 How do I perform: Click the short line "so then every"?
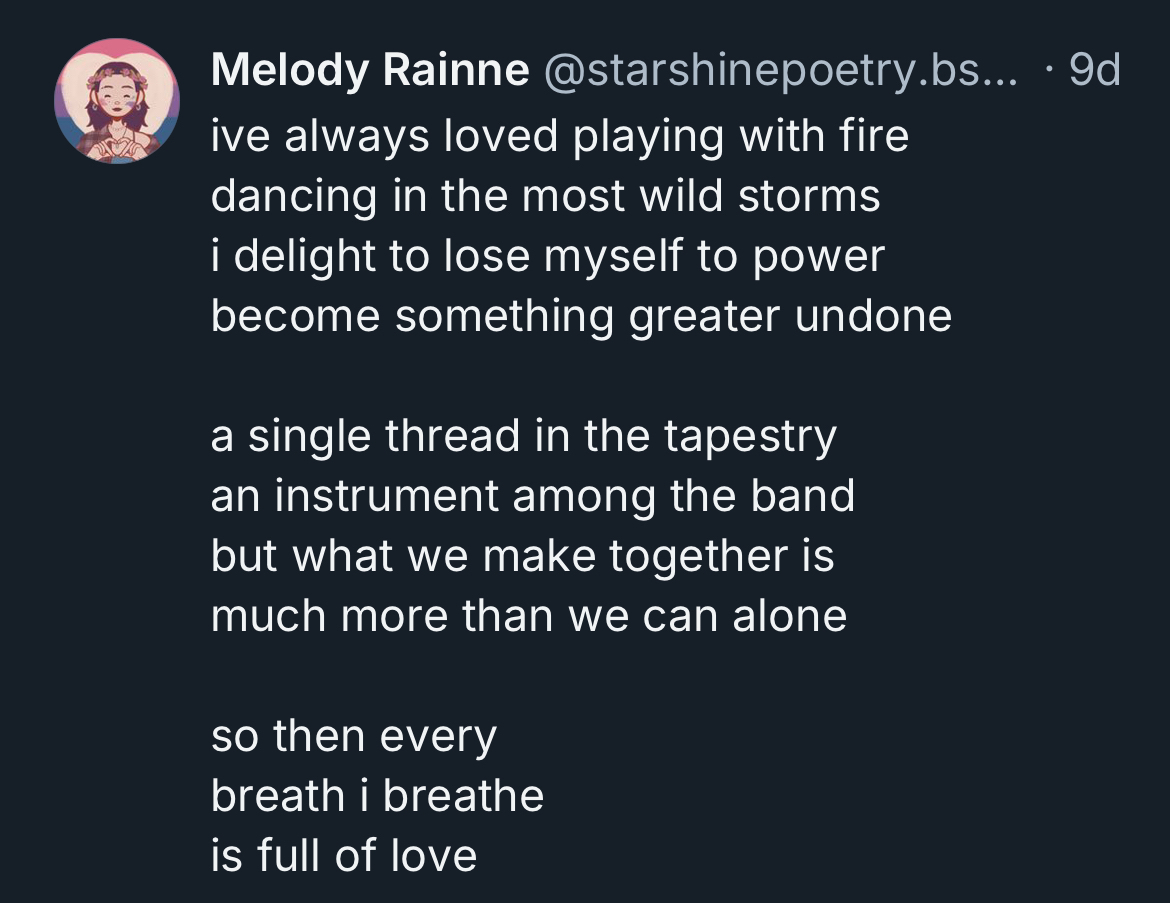354,736
